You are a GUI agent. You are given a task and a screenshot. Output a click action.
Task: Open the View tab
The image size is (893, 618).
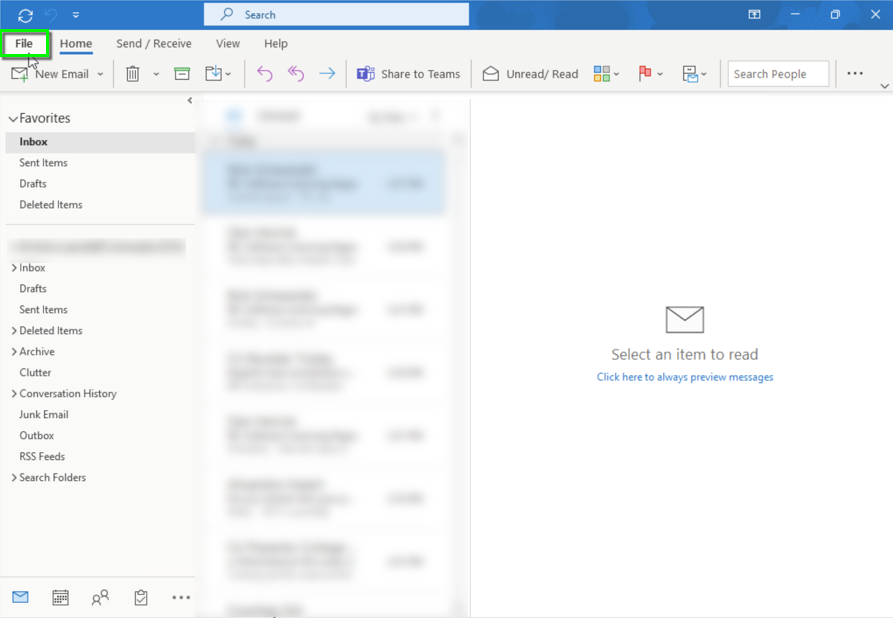click(228, 43)
